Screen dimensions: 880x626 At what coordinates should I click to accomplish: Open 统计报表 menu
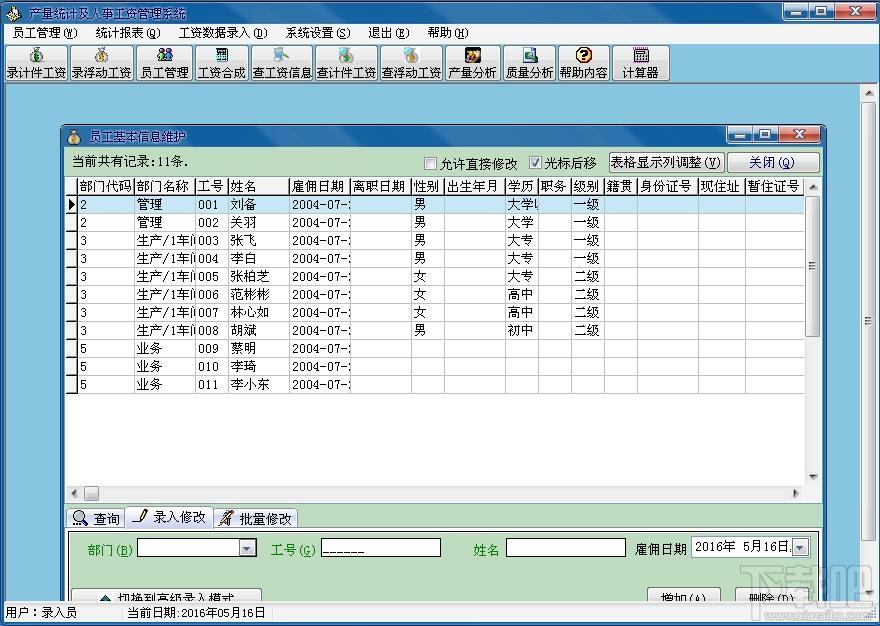128,33
